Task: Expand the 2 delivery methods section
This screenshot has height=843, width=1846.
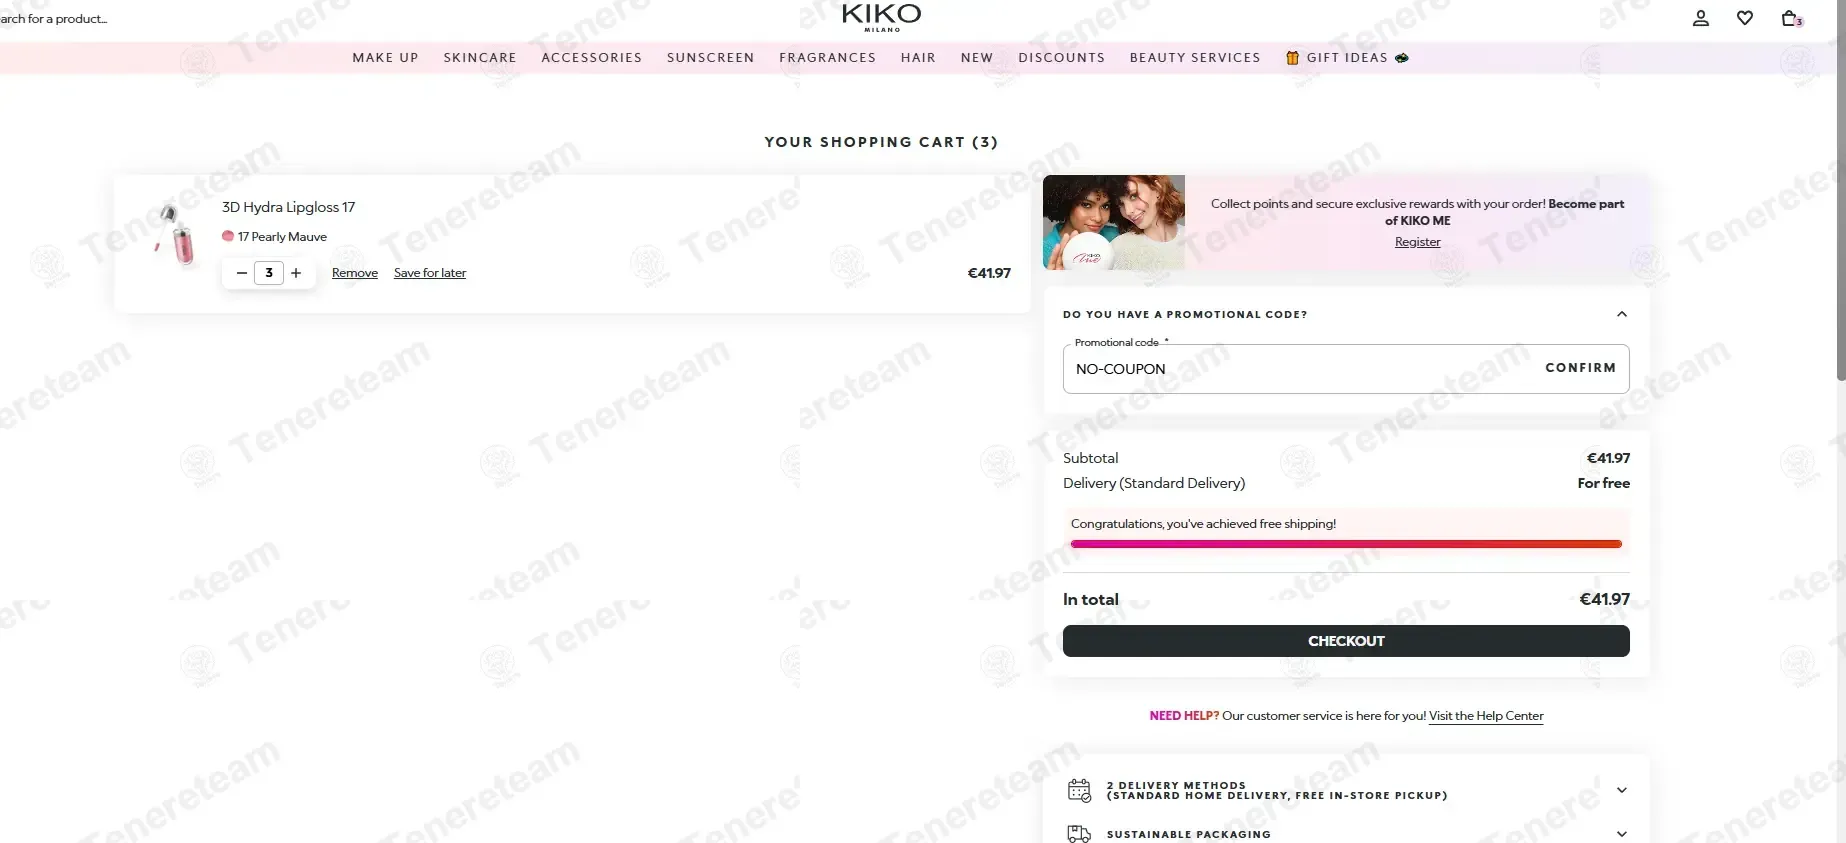Action: [1622, 790]
